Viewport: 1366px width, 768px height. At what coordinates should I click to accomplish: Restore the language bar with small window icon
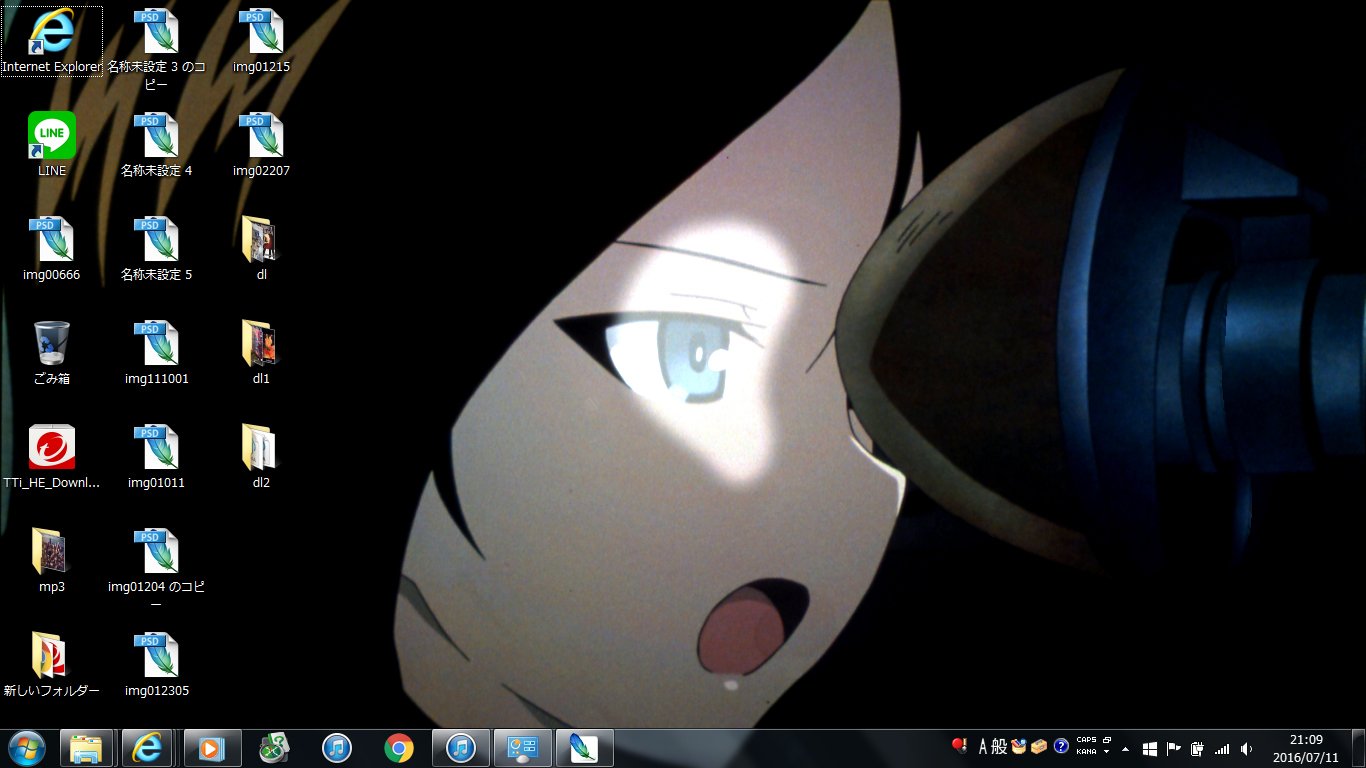[x=1107, y=741]
